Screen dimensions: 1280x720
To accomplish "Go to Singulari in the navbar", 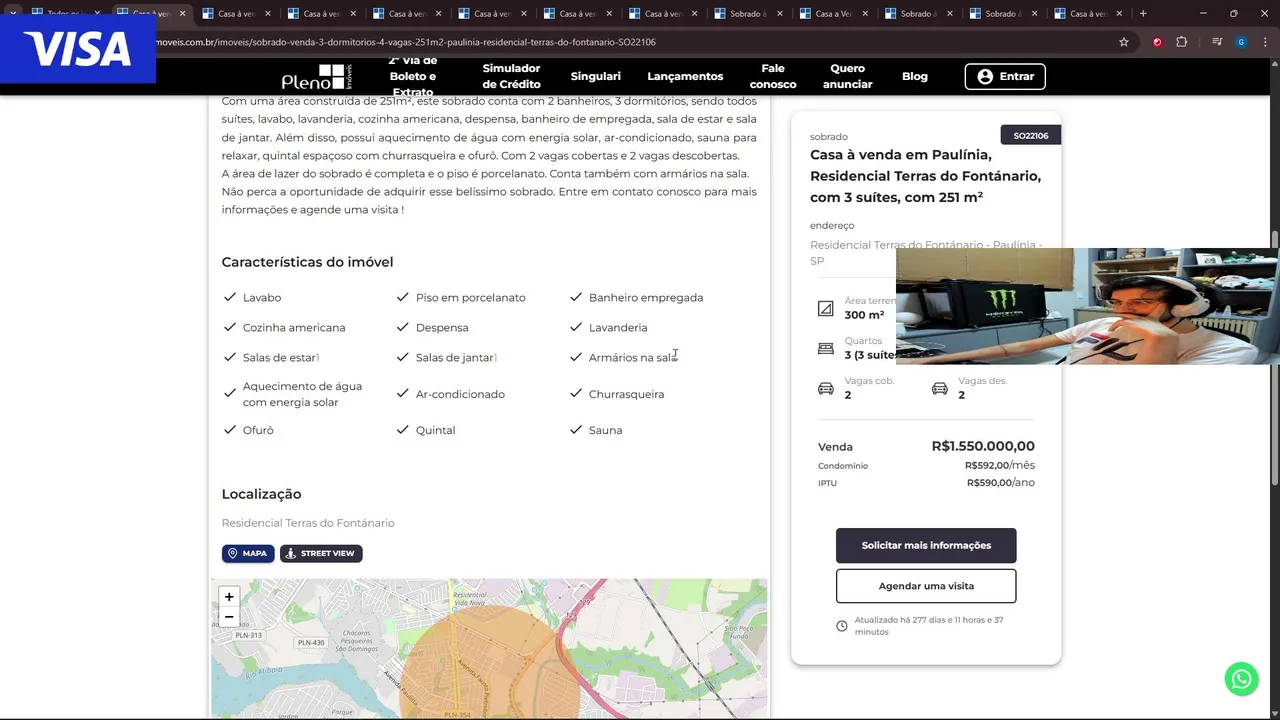I will (x=595, y=76).
